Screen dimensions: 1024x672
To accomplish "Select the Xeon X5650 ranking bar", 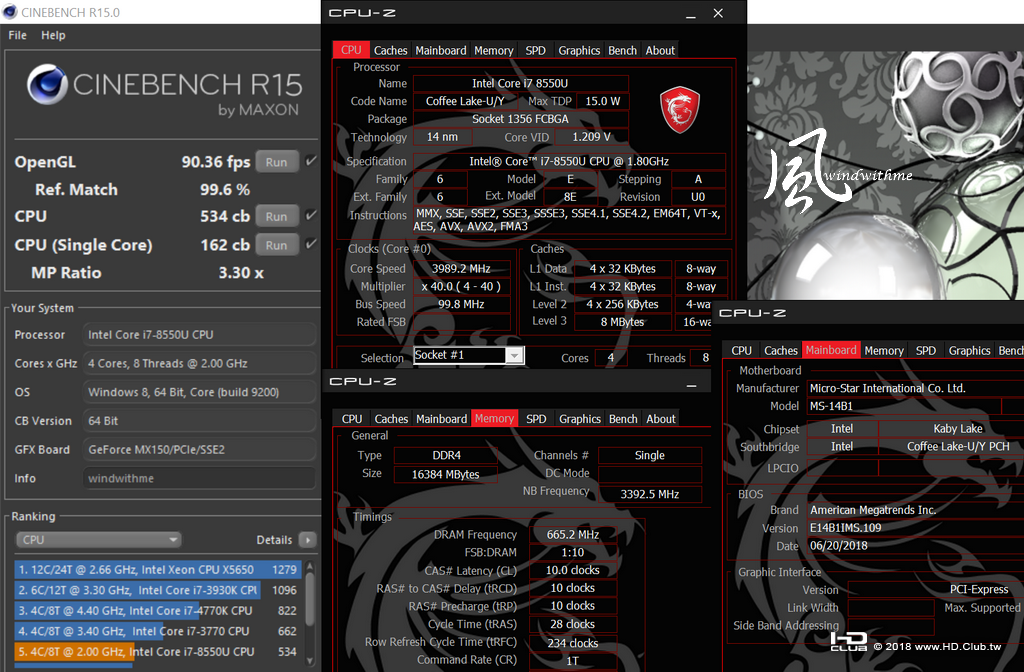I will pos(157,569).
